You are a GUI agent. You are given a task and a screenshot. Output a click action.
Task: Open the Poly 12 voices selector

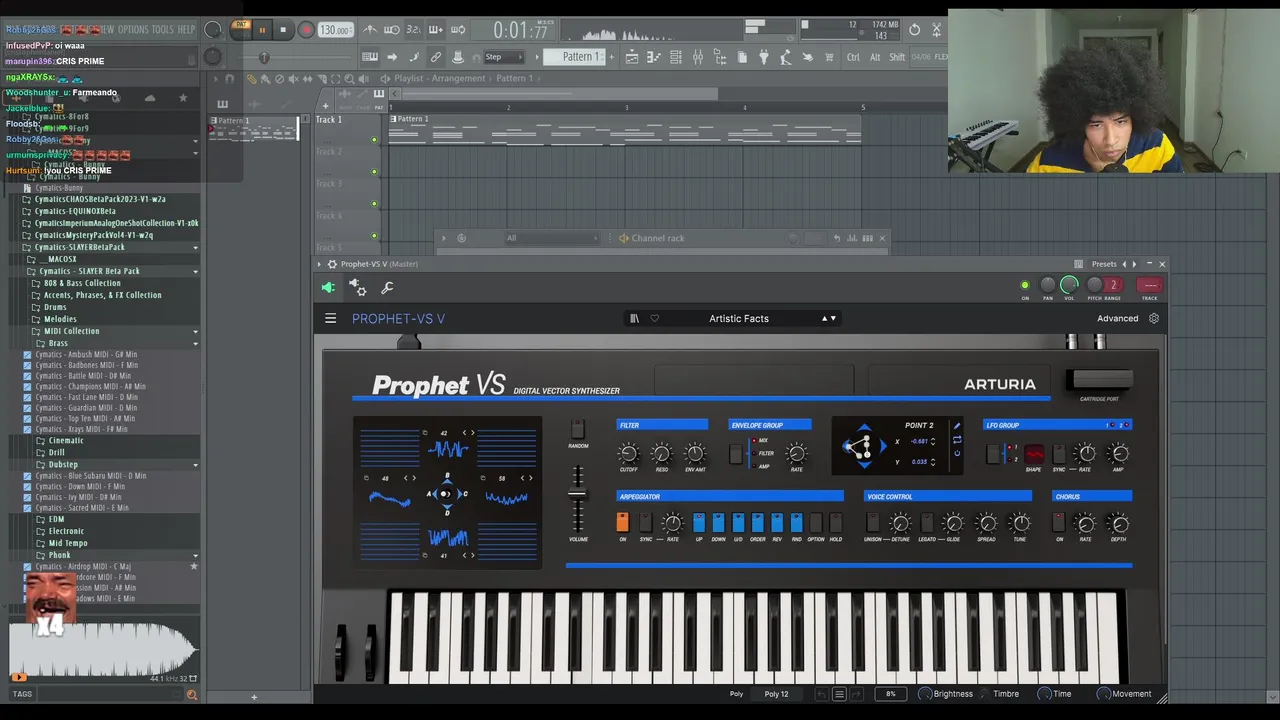click(776, 694)
